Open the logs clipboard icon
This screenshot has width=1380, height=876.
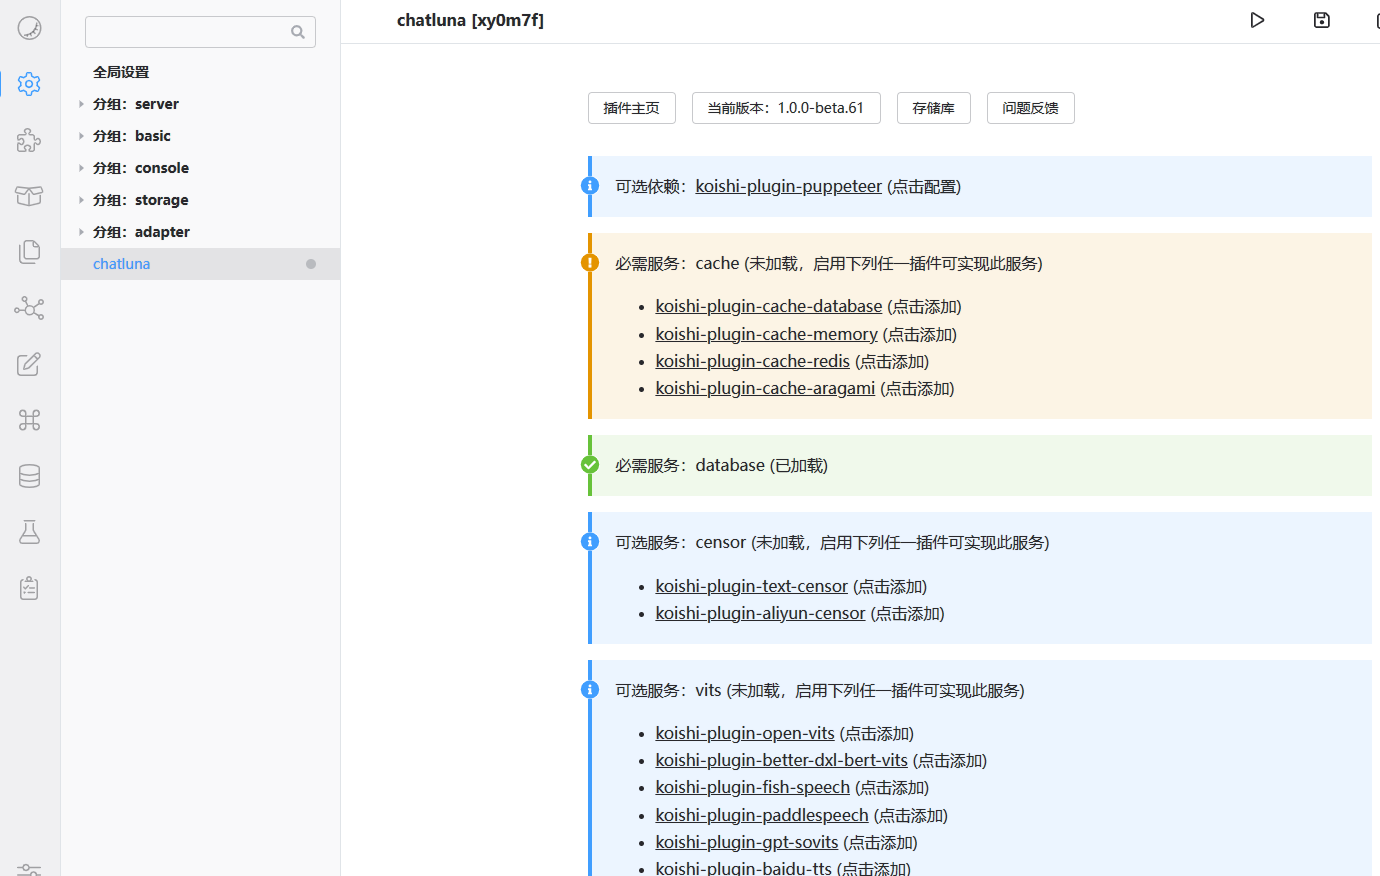28,588
